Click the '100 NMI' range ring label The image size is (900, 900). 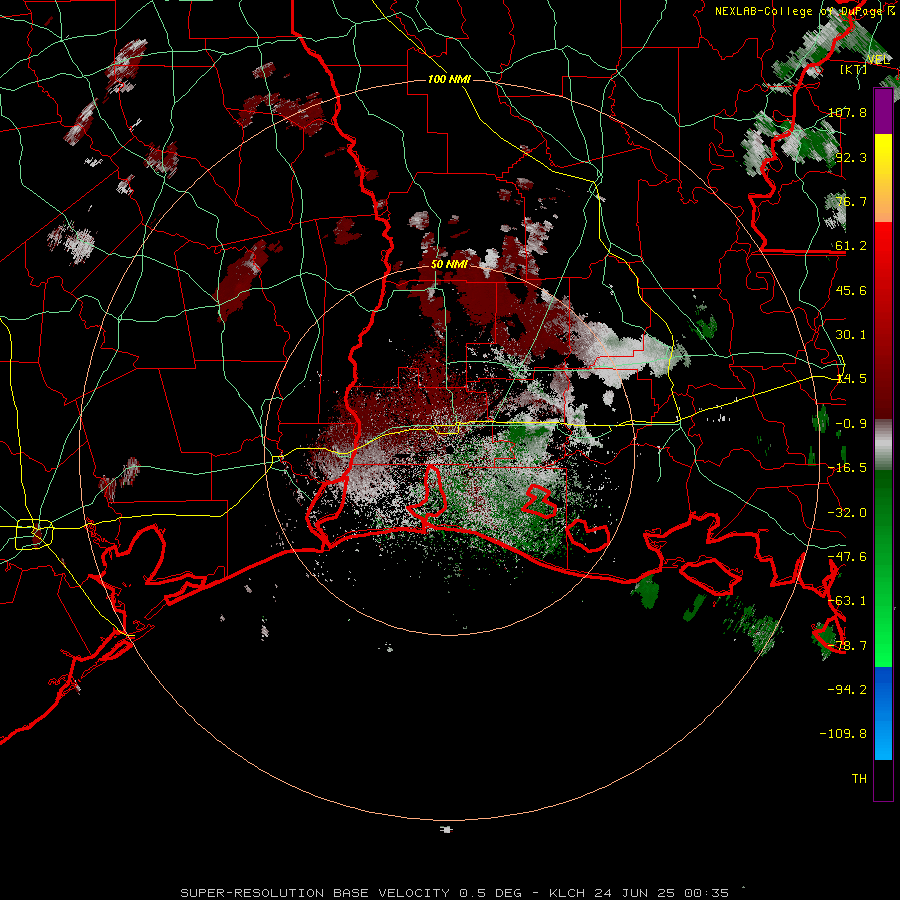(x=449, y=79)
